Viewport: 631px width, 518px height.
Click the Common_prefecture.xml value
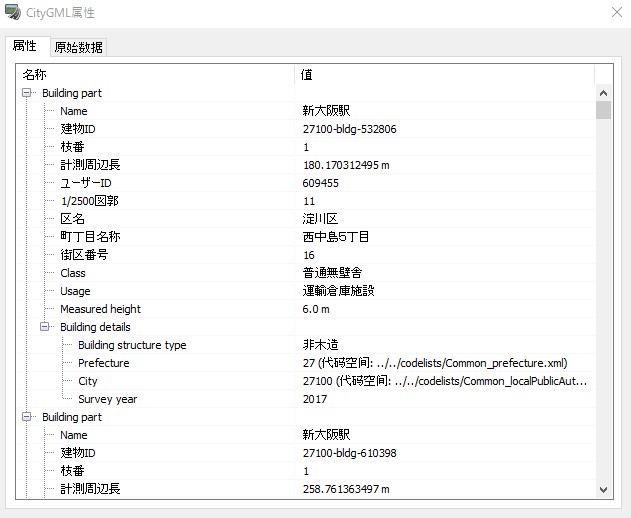[435, 363]
